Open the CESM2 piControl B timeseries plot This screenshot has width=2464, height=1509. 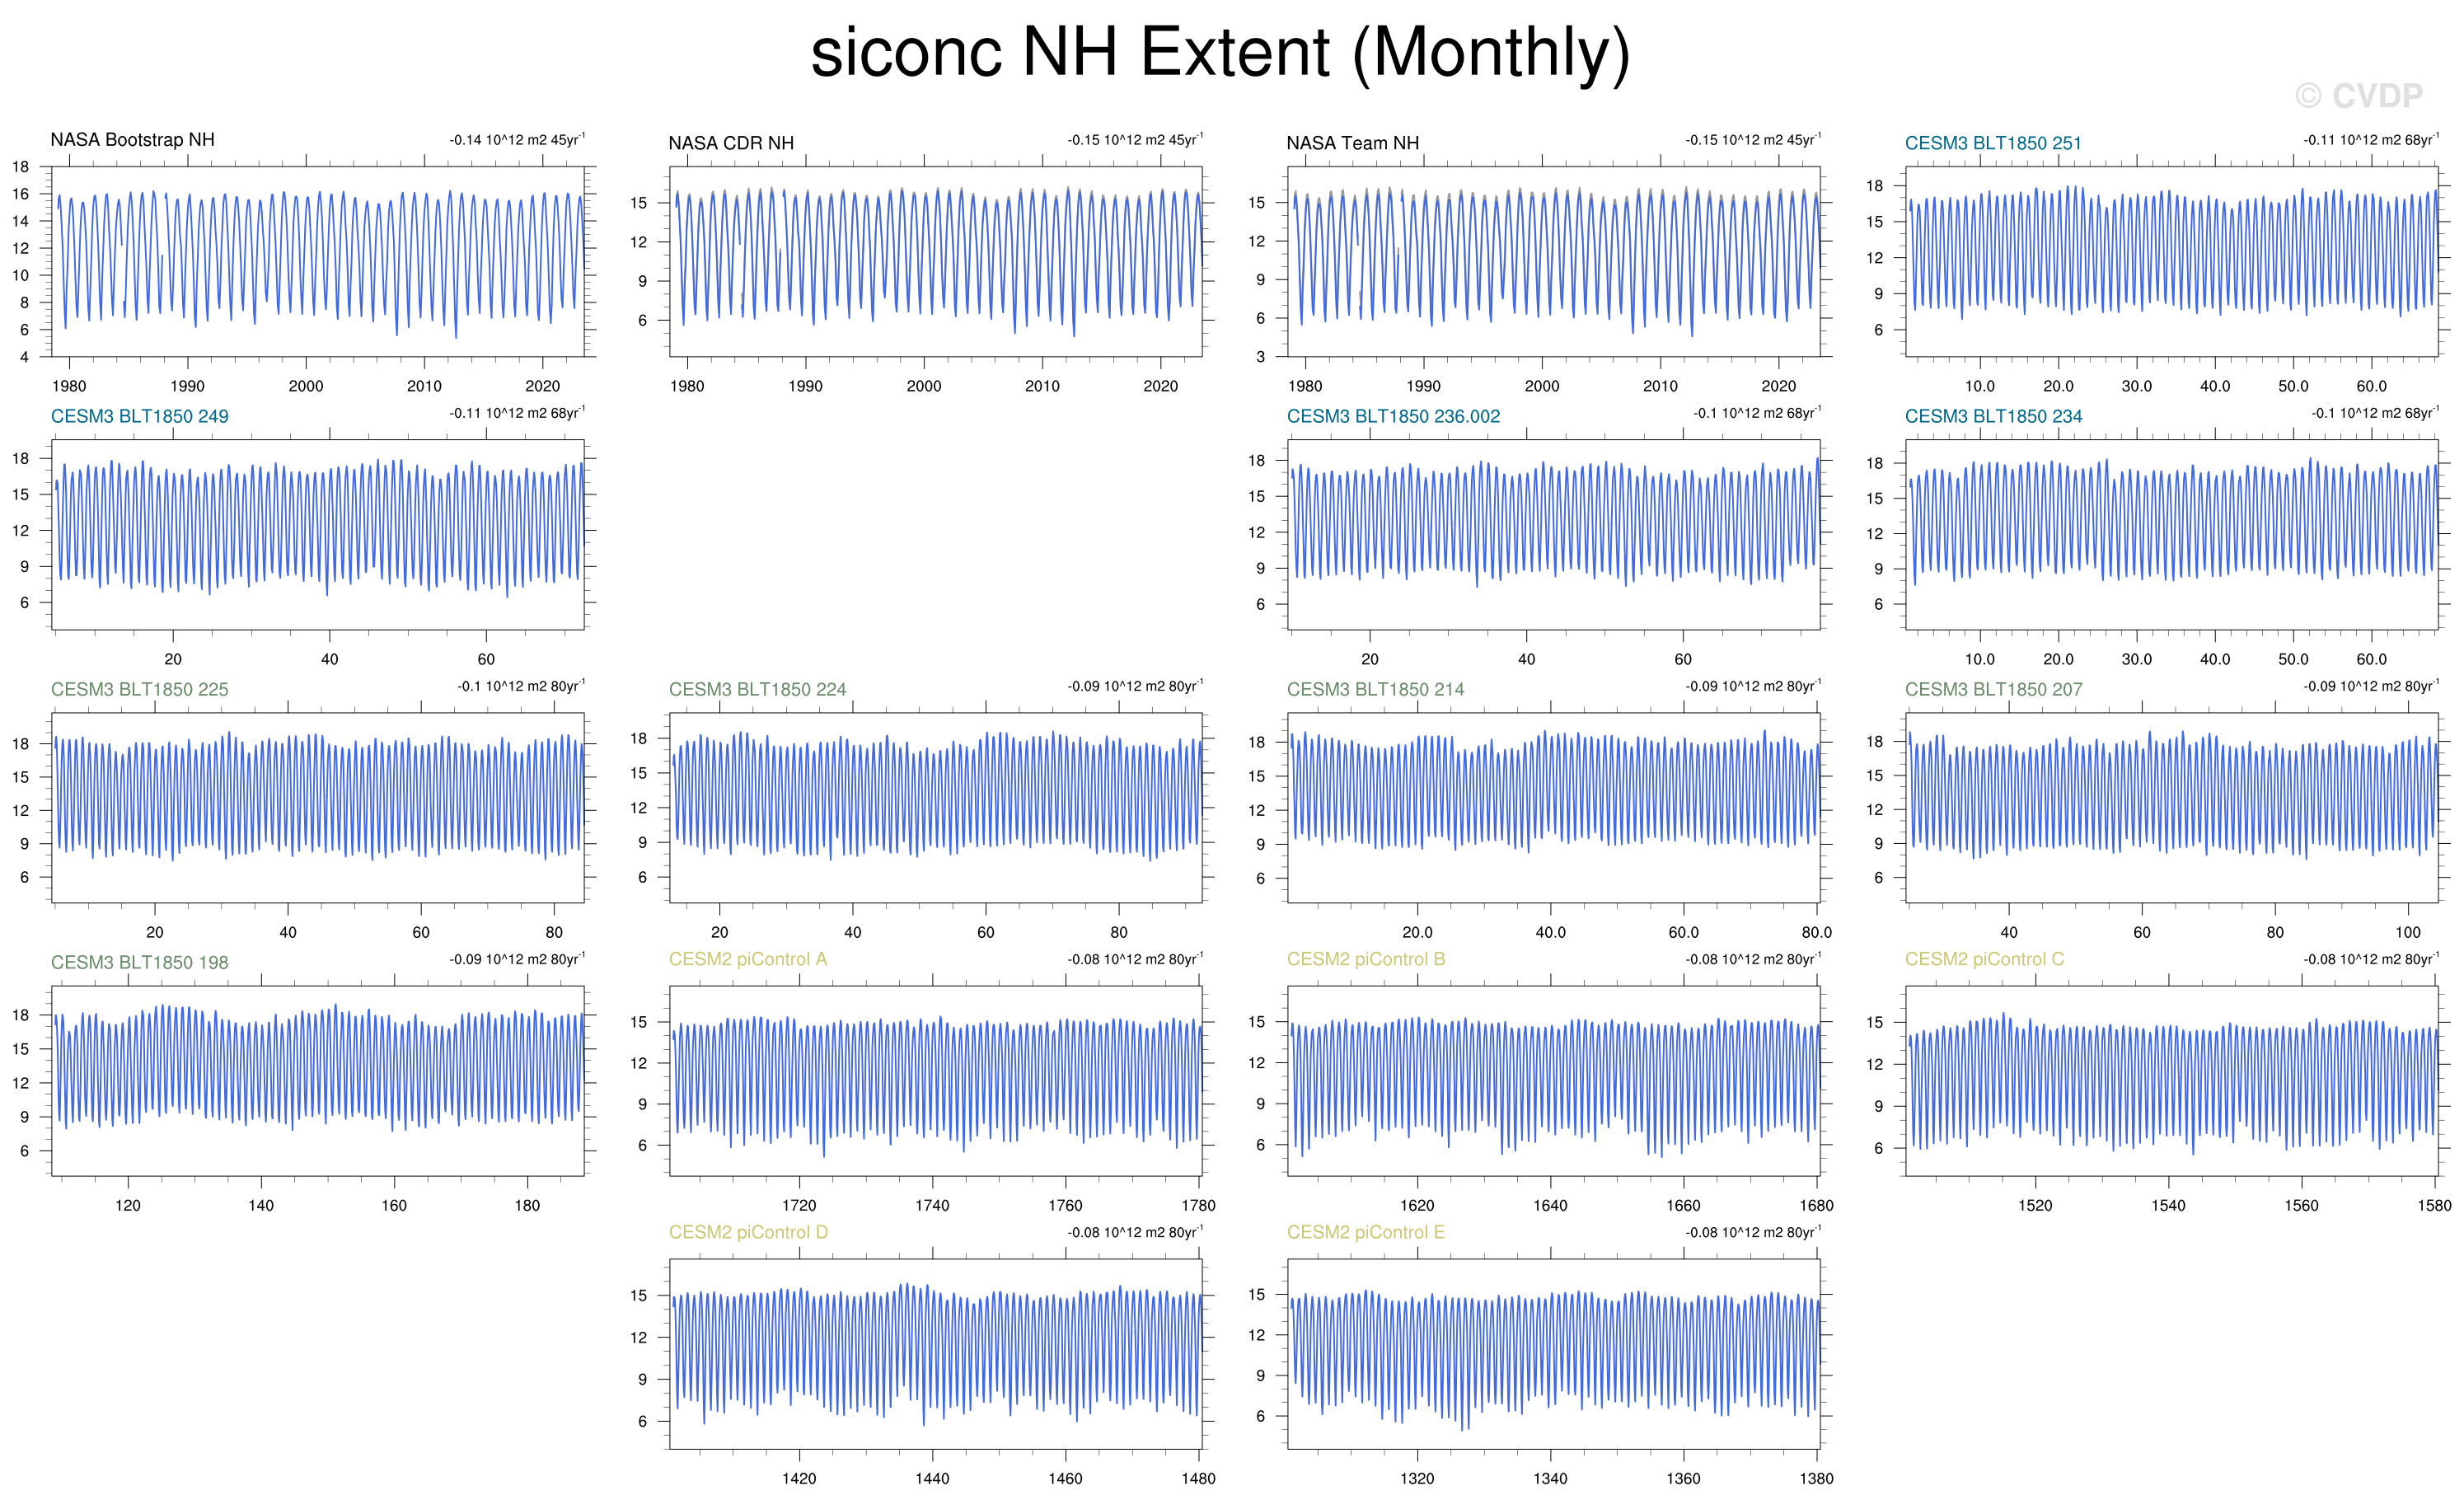coord(1553,1080)
